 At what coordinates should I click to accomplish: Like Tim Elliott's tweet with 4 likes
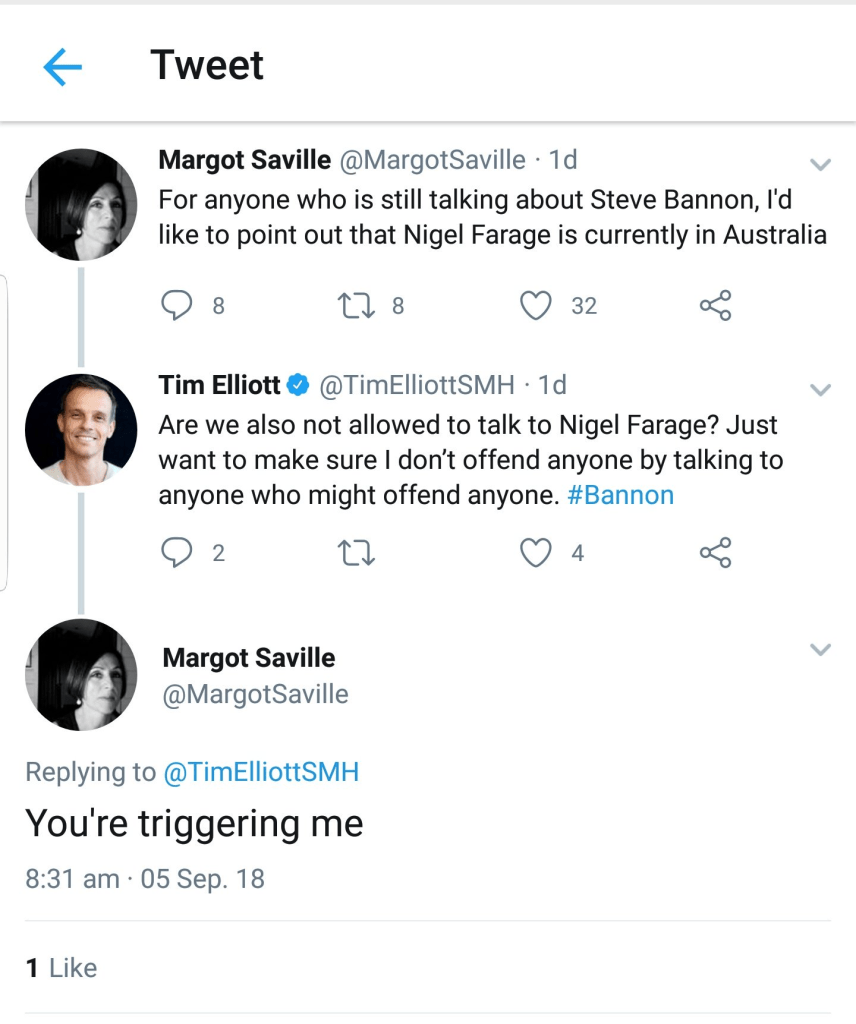537,552
